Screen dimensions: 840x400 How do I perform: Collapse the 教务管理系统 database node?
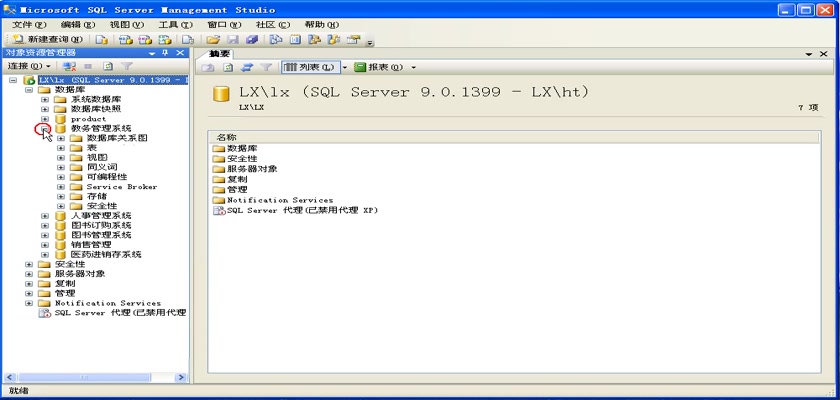pyautogui.click(x=45, y=129)
